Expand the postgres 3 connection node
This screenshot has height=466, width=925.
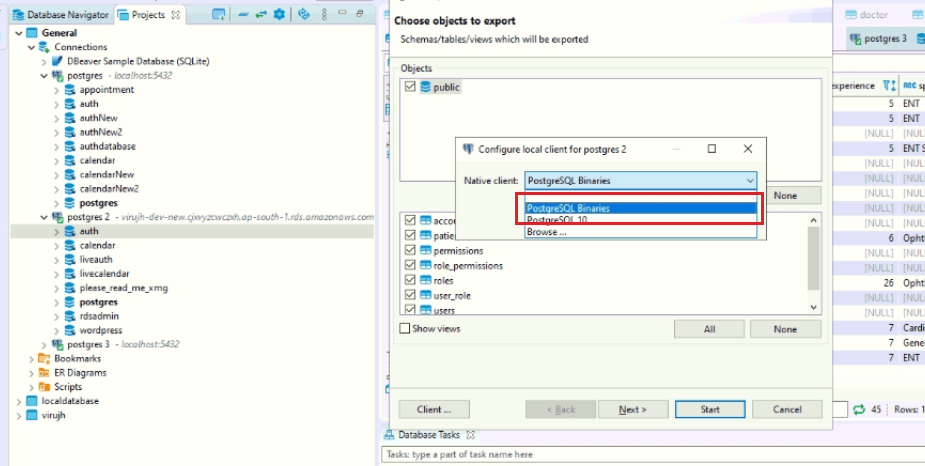44,344
